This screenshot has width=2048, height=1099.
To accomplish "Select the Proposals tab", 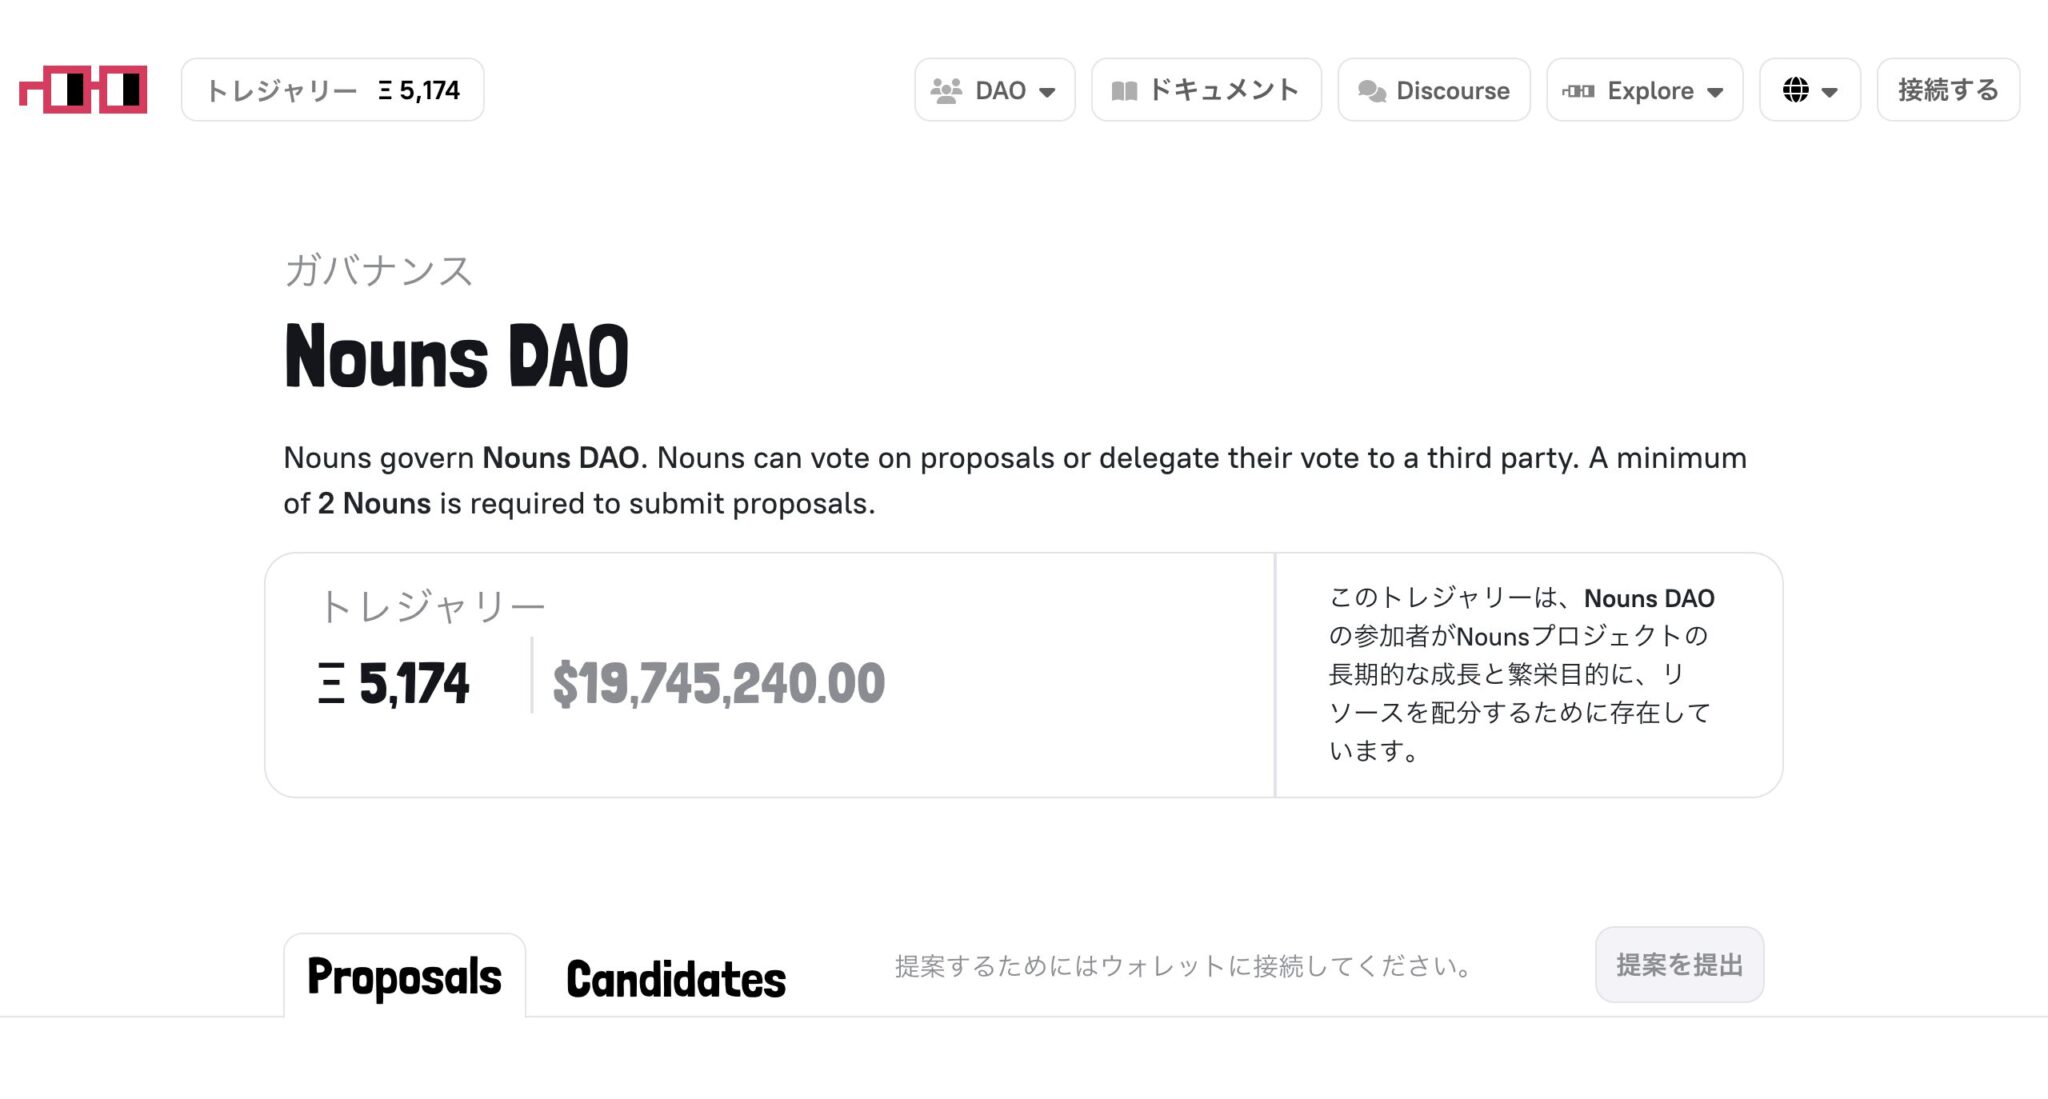I will (x=403, y=976).
